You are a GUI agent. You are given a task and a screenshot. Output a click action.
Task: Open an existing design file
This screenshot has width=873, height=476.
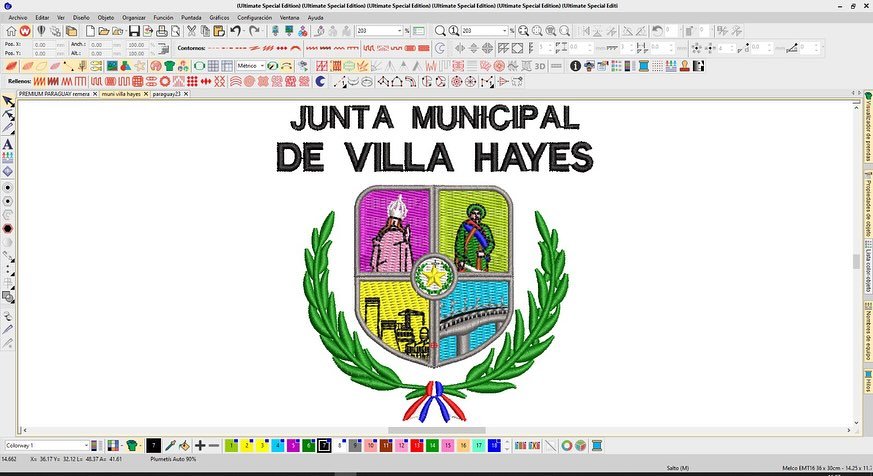pos(104,31)
